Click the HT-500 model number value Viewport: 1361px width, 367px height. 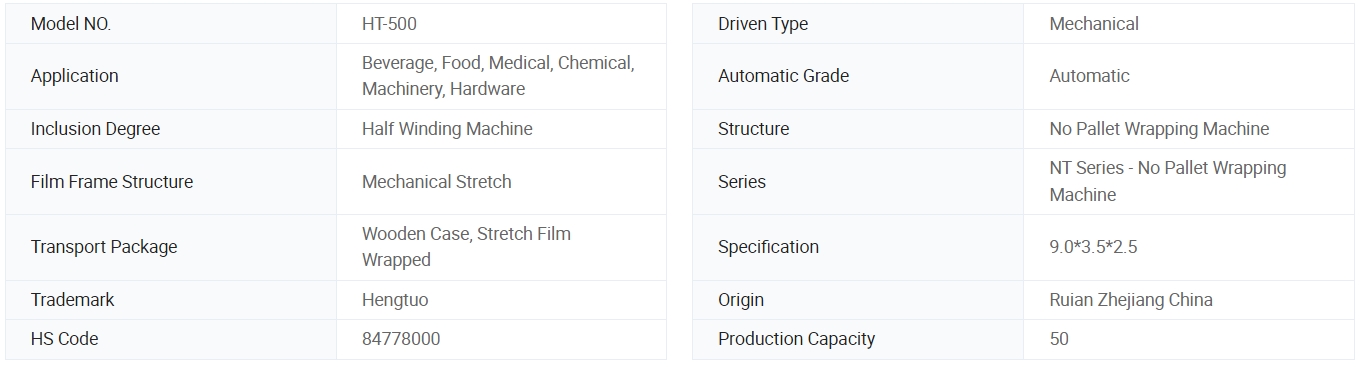[389, 24]
